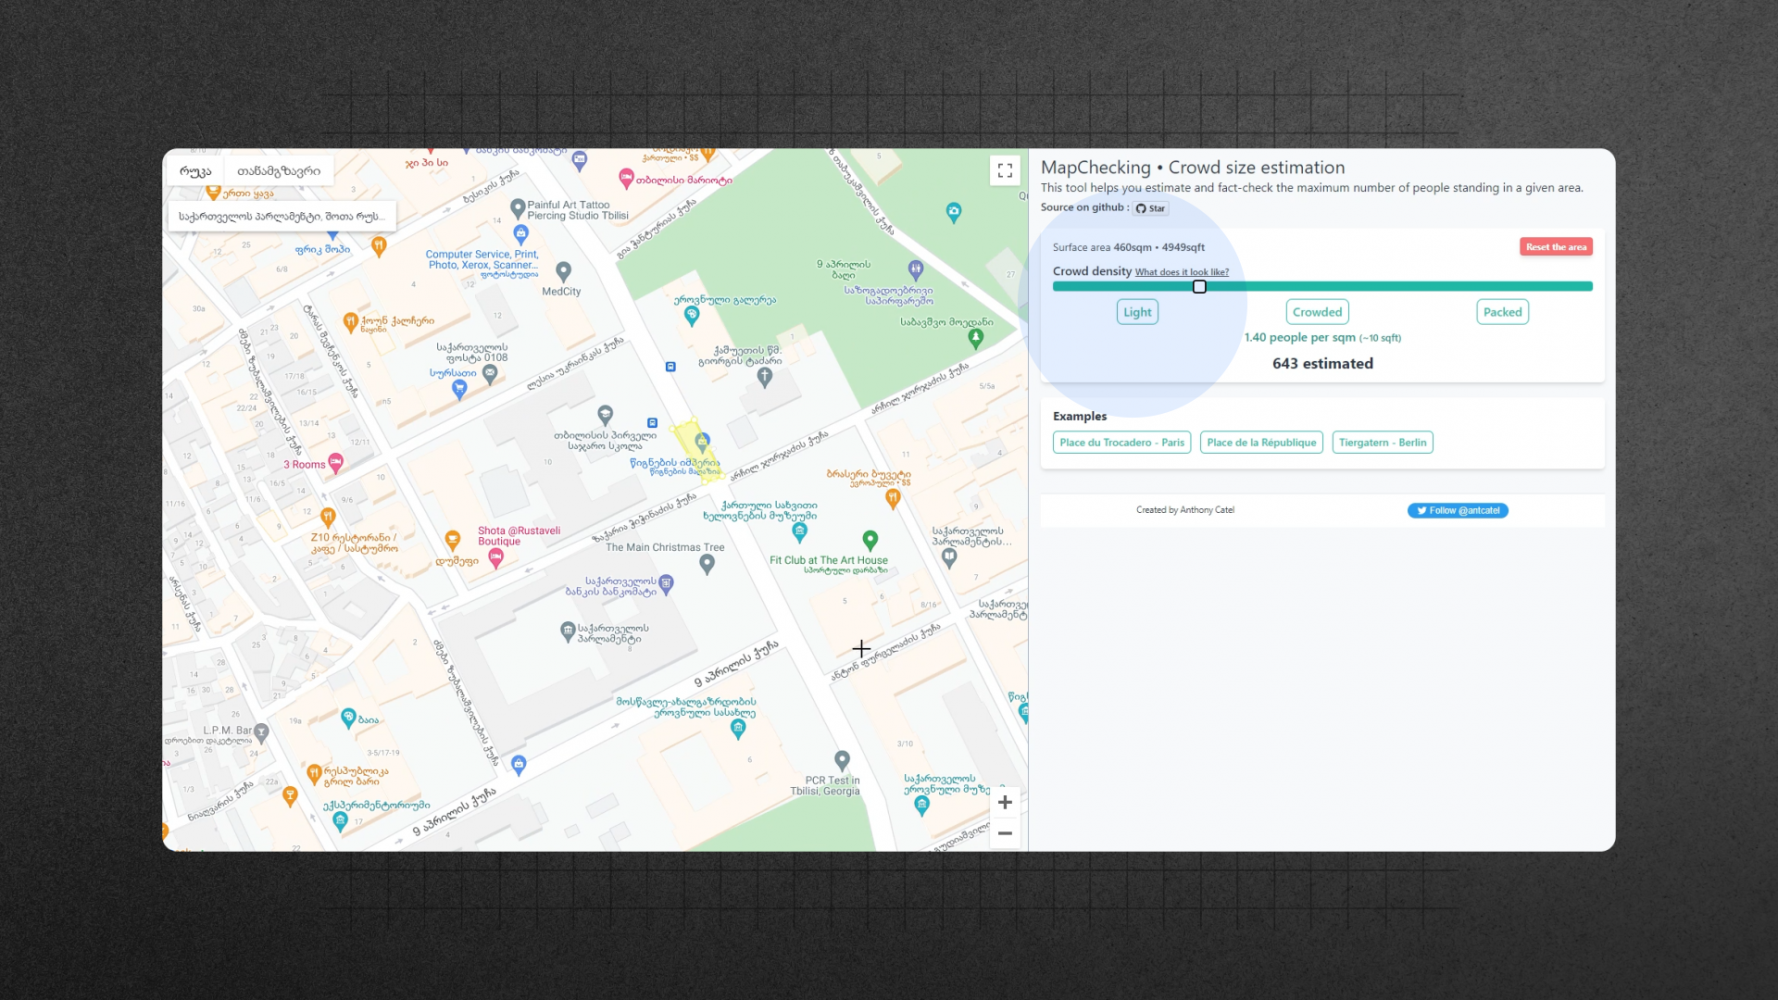
Task: Select The Main Christmas Tree marker
Action: (707, 564)
